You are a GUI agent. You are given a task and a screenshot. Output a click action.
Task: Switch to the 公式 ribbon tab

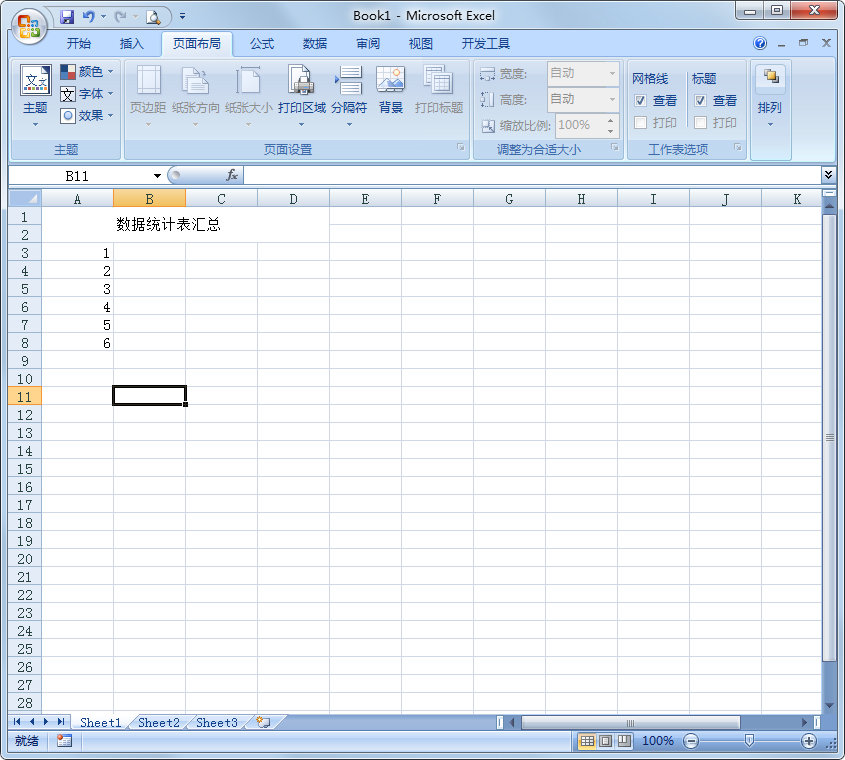pyautogui.click(x=261, y=43)
